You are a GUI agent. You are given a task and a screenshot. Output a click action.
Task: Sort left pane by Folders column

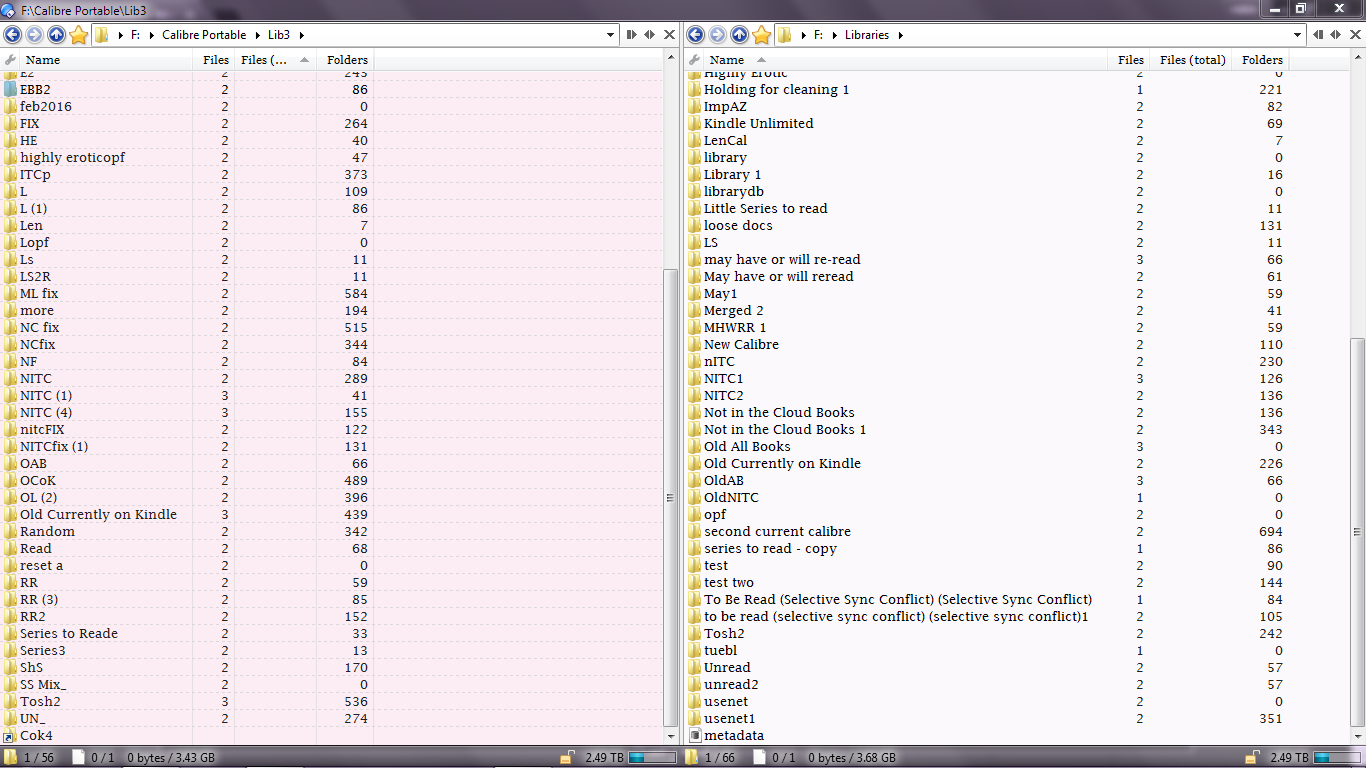pos(346,60)
